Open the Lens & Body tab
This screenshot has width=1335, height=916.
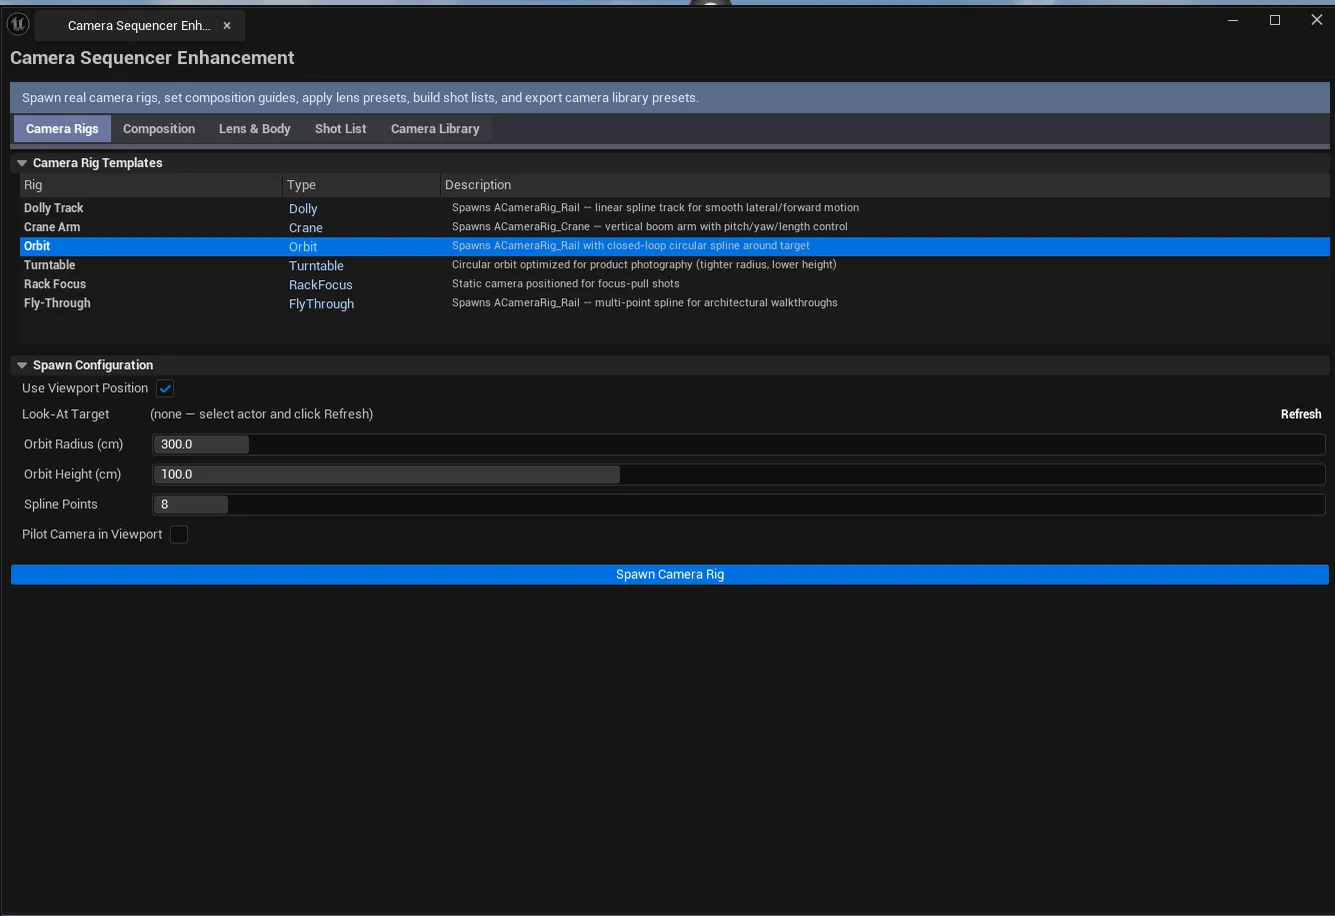tap(254, 129)
